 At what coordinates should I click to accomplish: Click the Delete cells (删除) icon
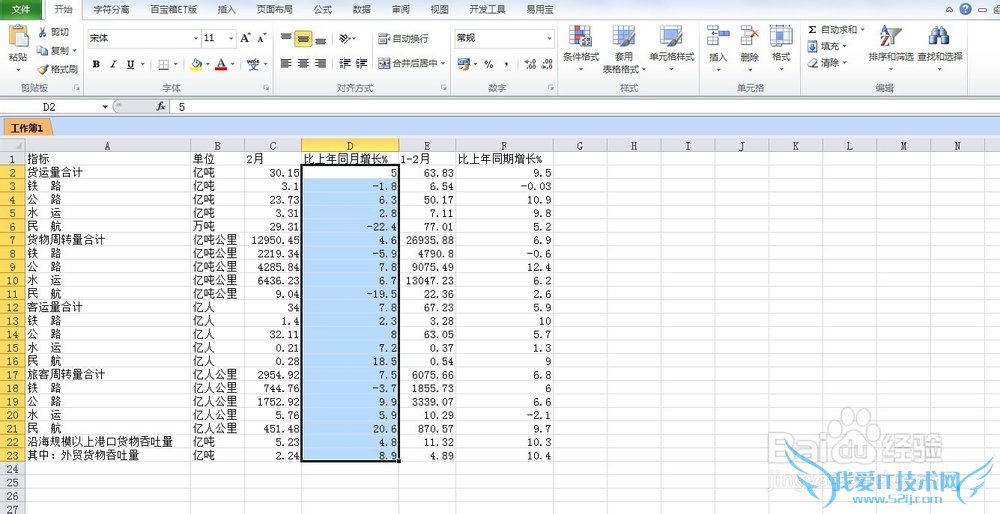click(749, 36)
